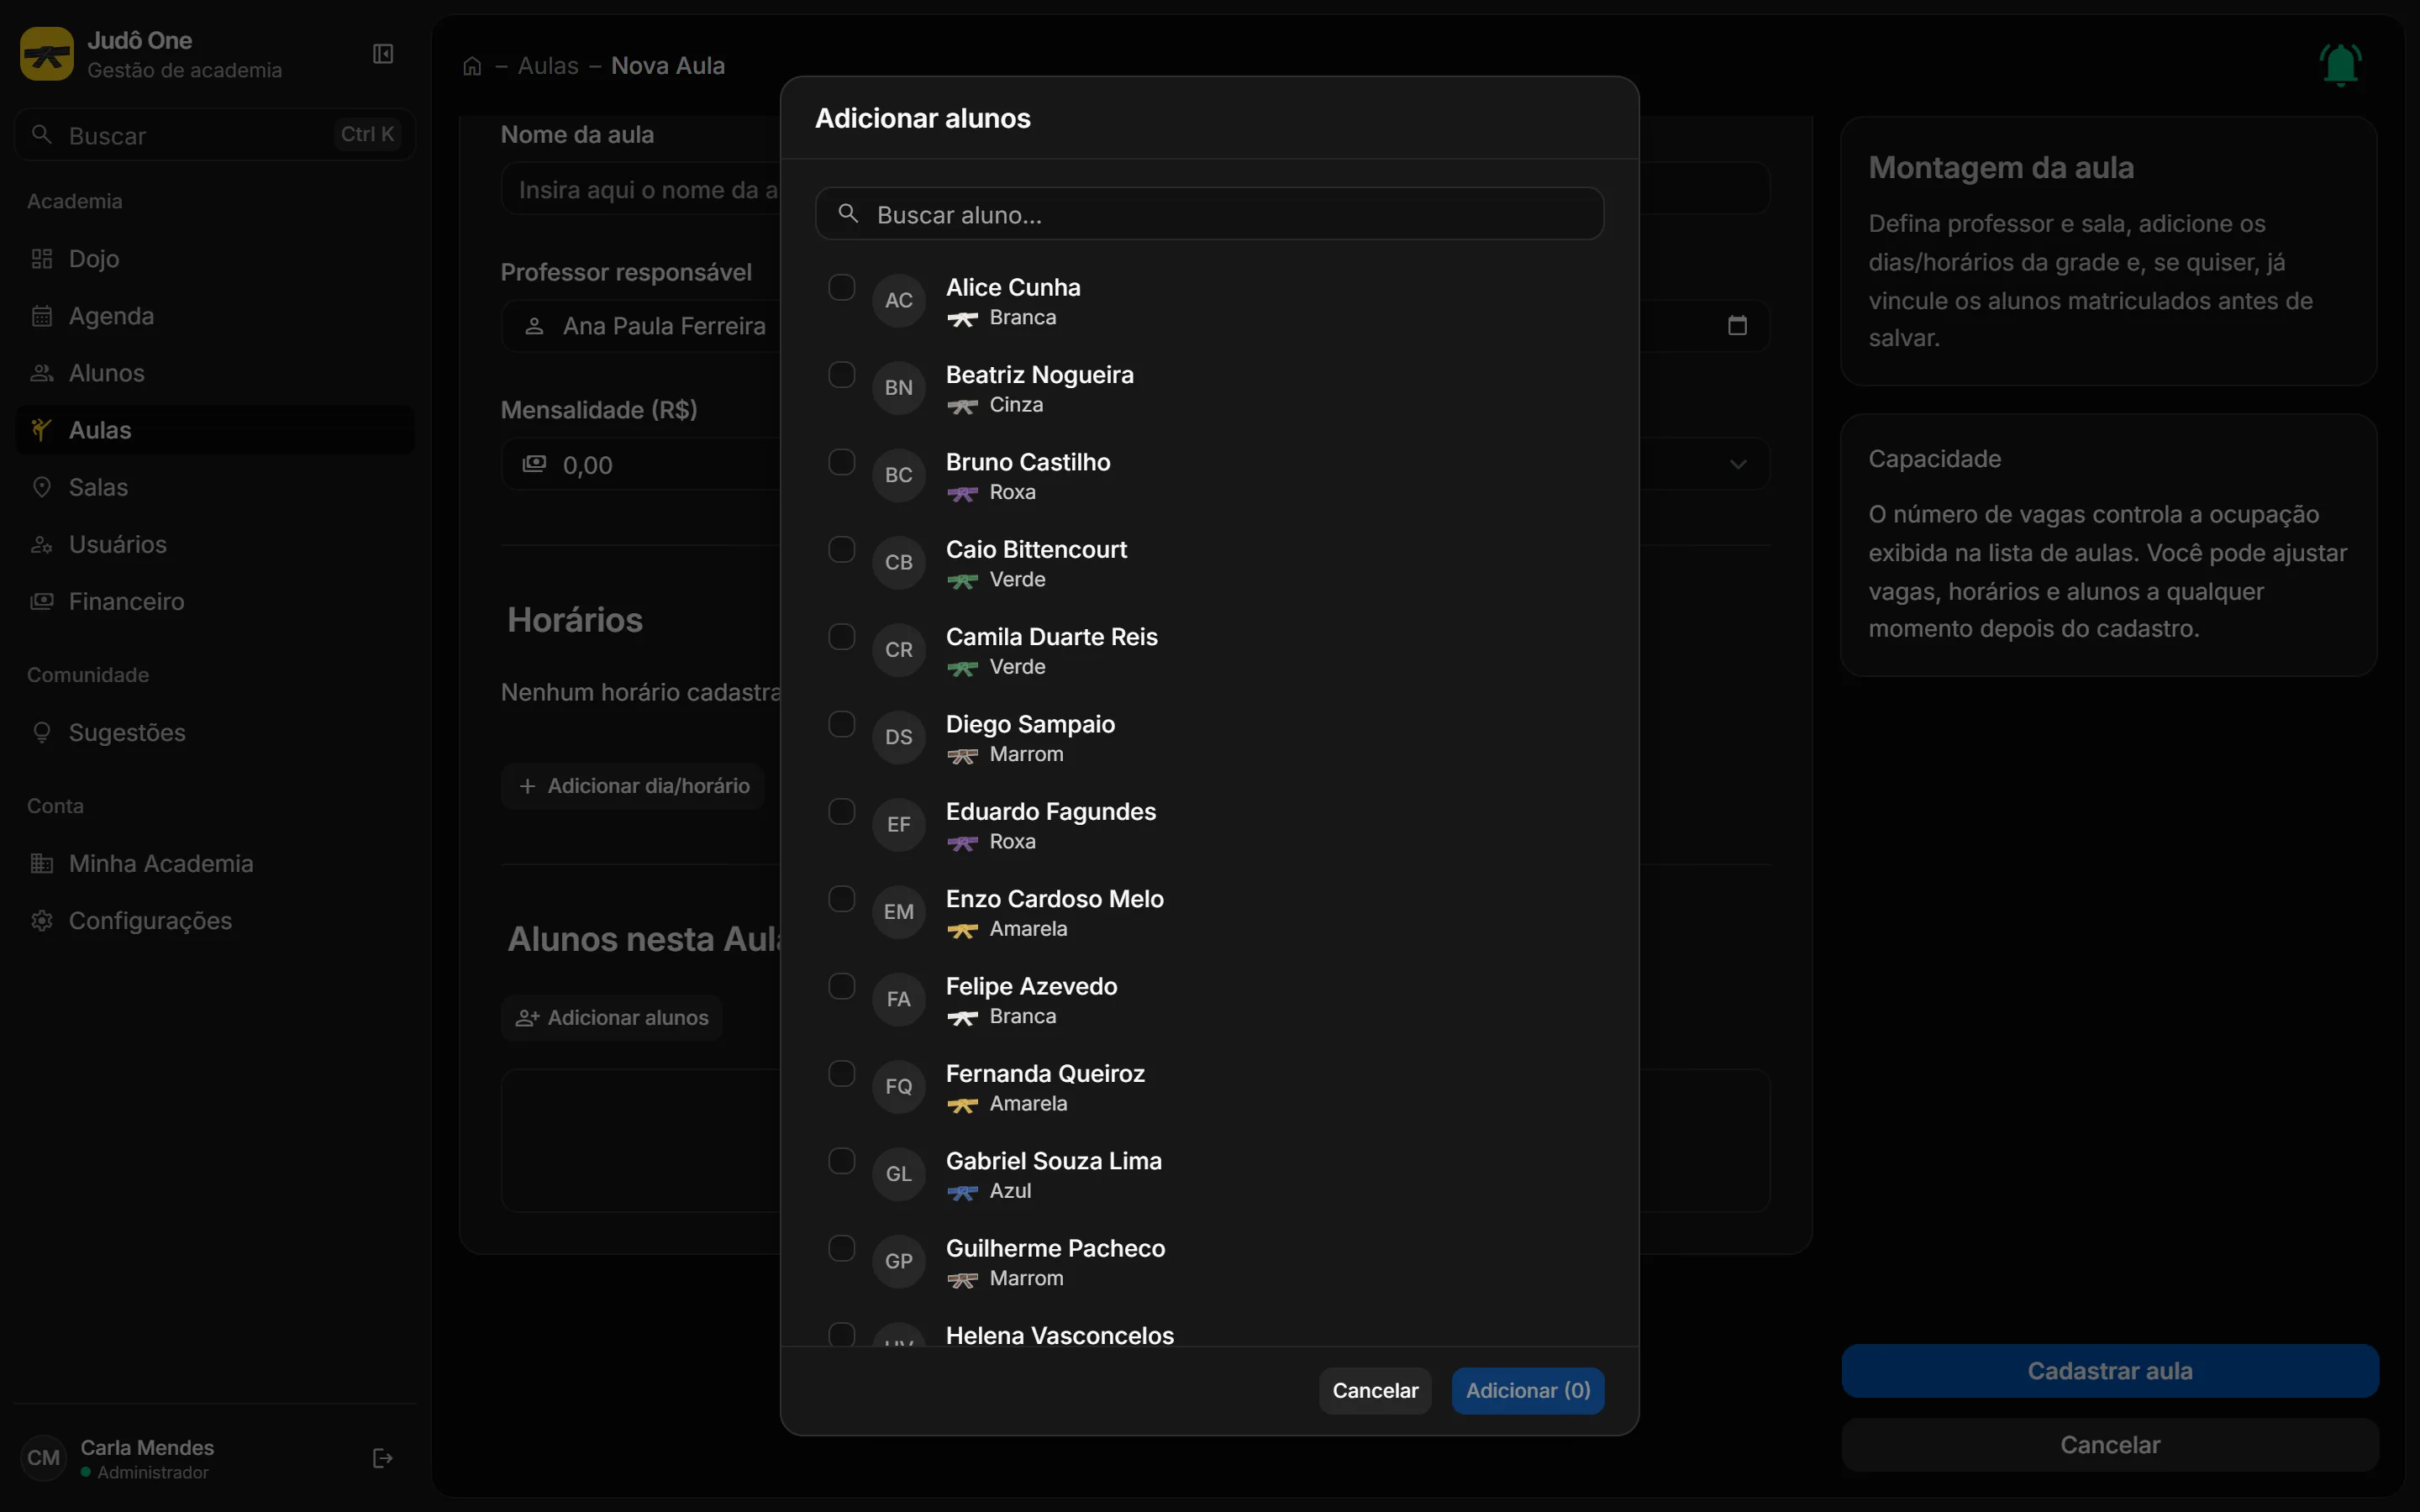Open the notifications bell

pyautogui.click(x=2340, y=65)
